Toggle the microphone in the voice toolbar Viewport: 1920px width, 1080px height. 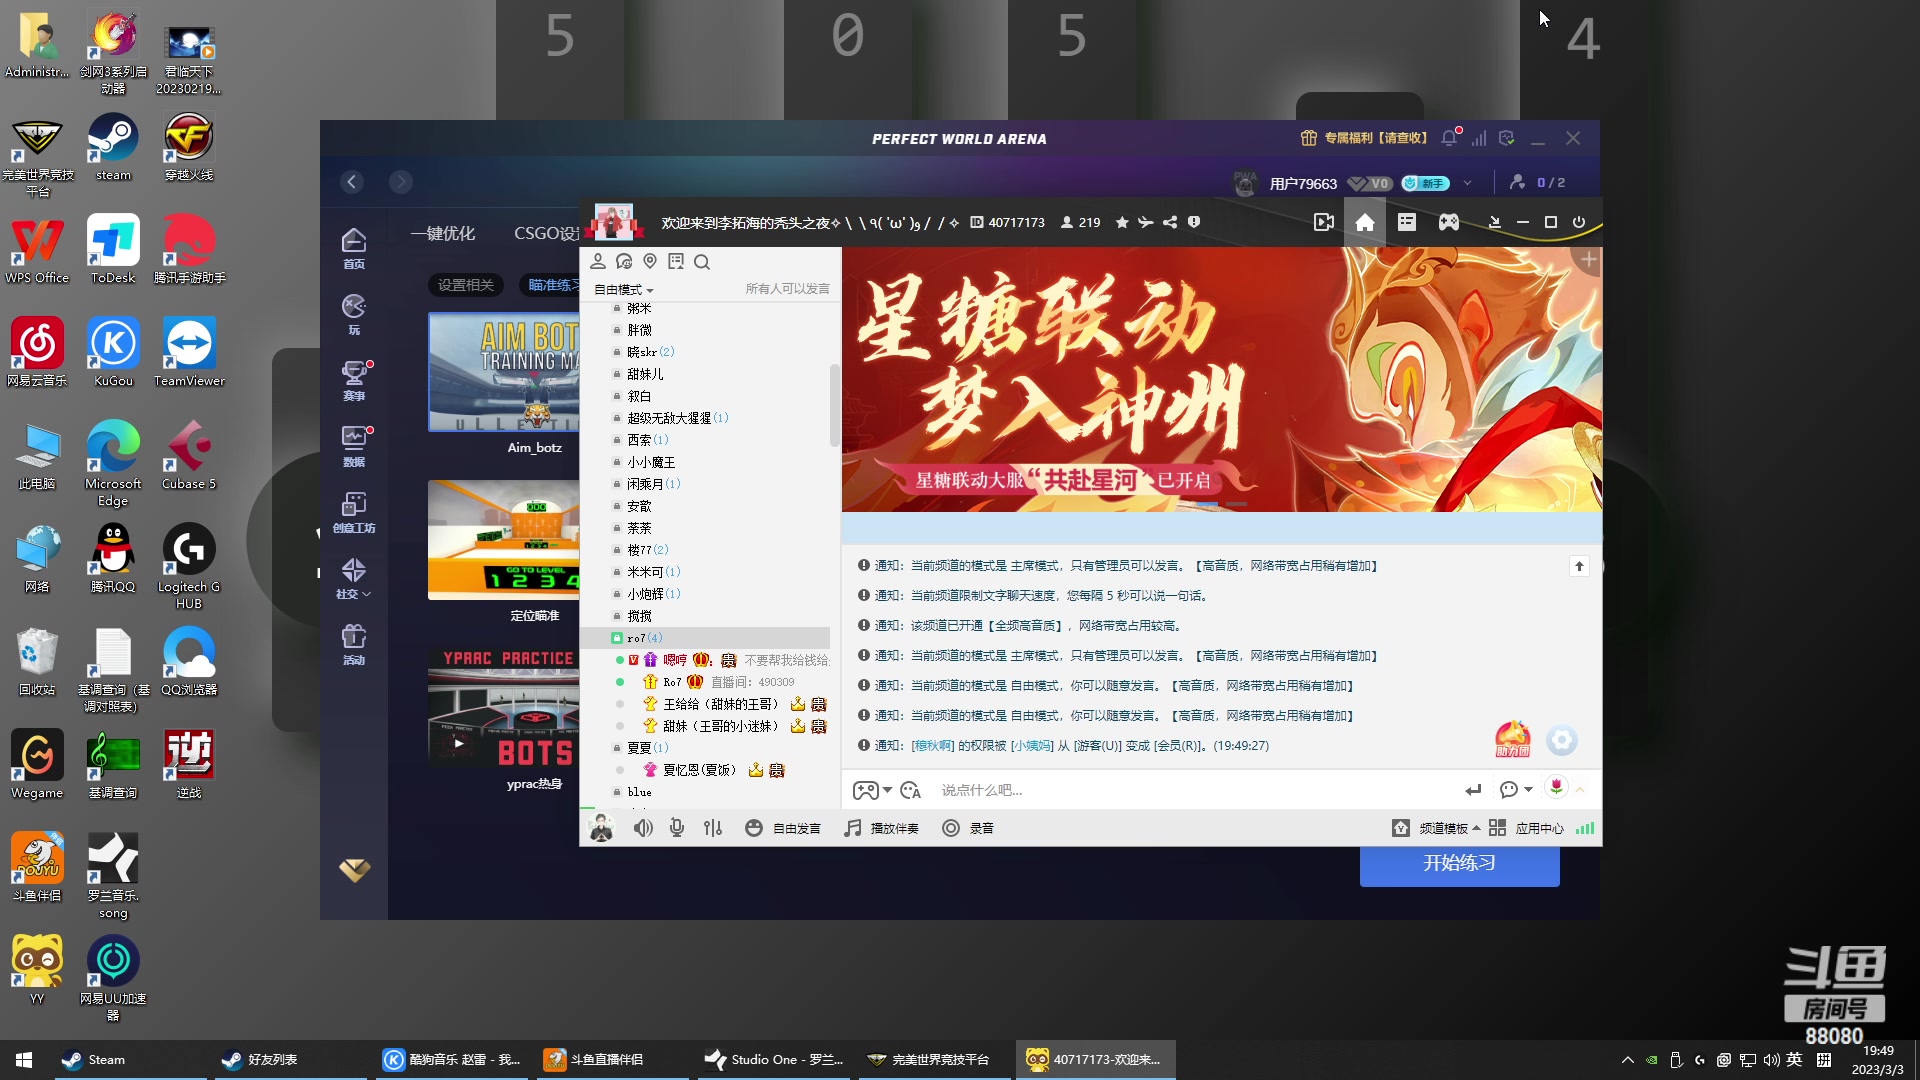point(676,828)
